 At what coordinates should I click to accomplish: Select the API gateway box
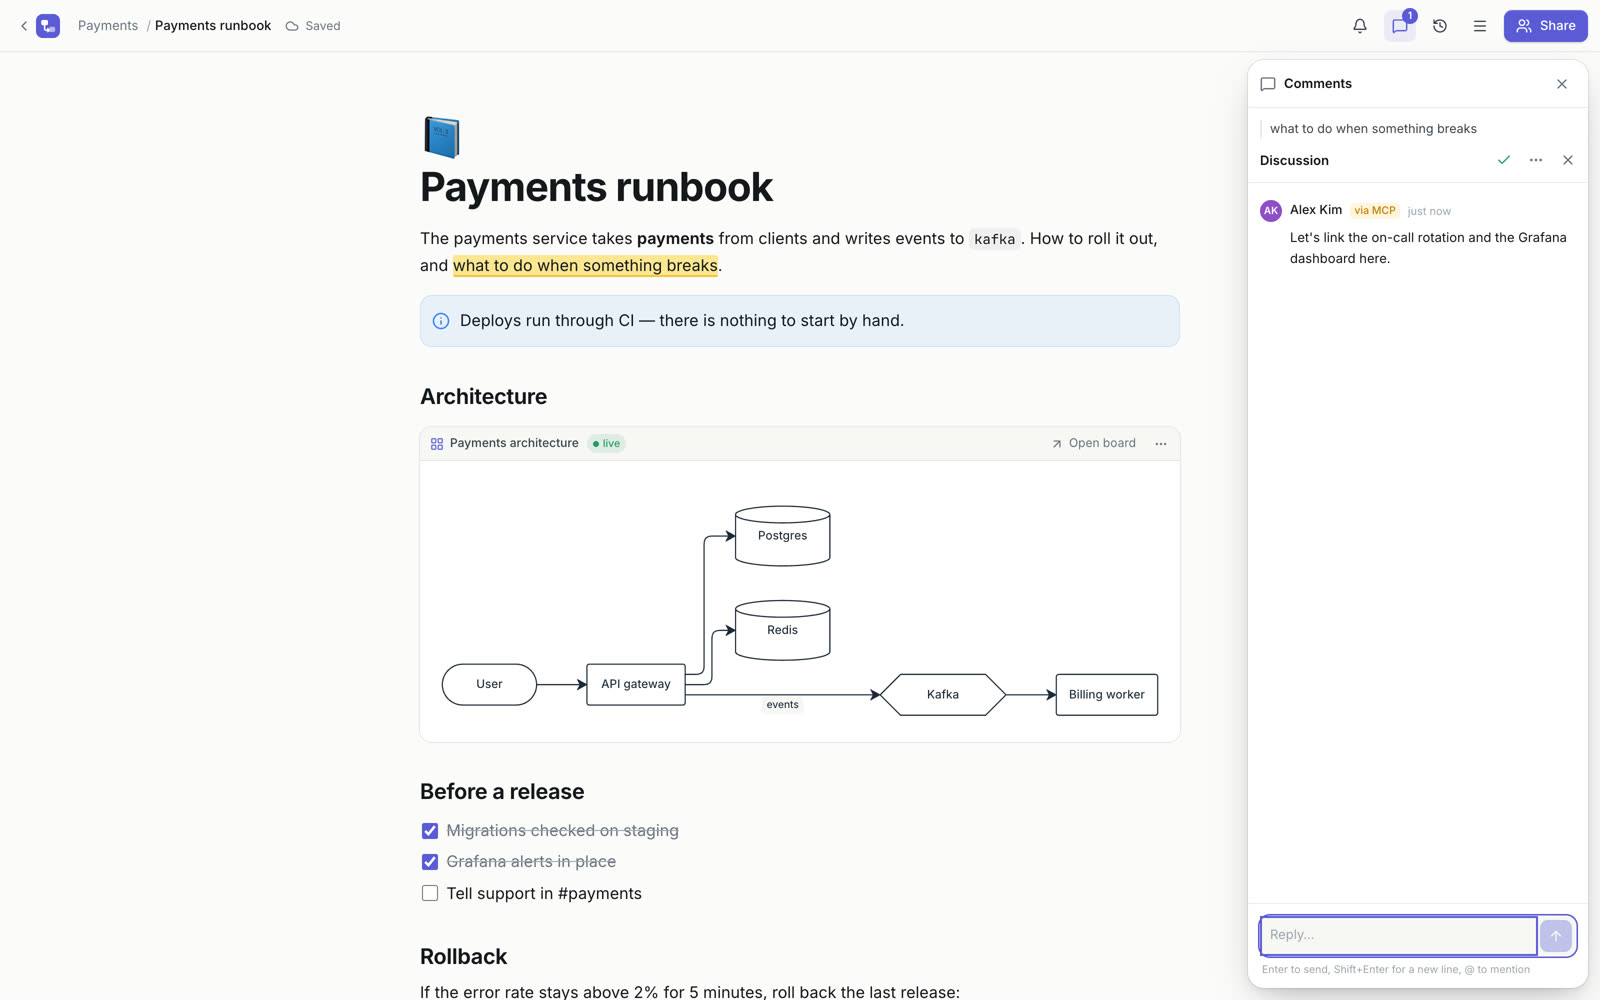[x=636, y=684]
